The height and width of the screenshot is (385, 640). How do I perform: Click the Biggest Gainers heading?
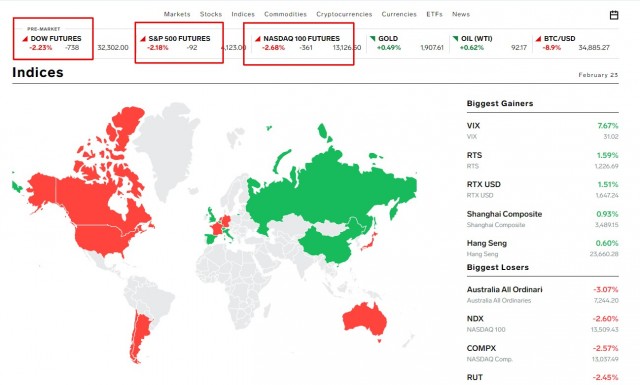click(x=500, y=104)
